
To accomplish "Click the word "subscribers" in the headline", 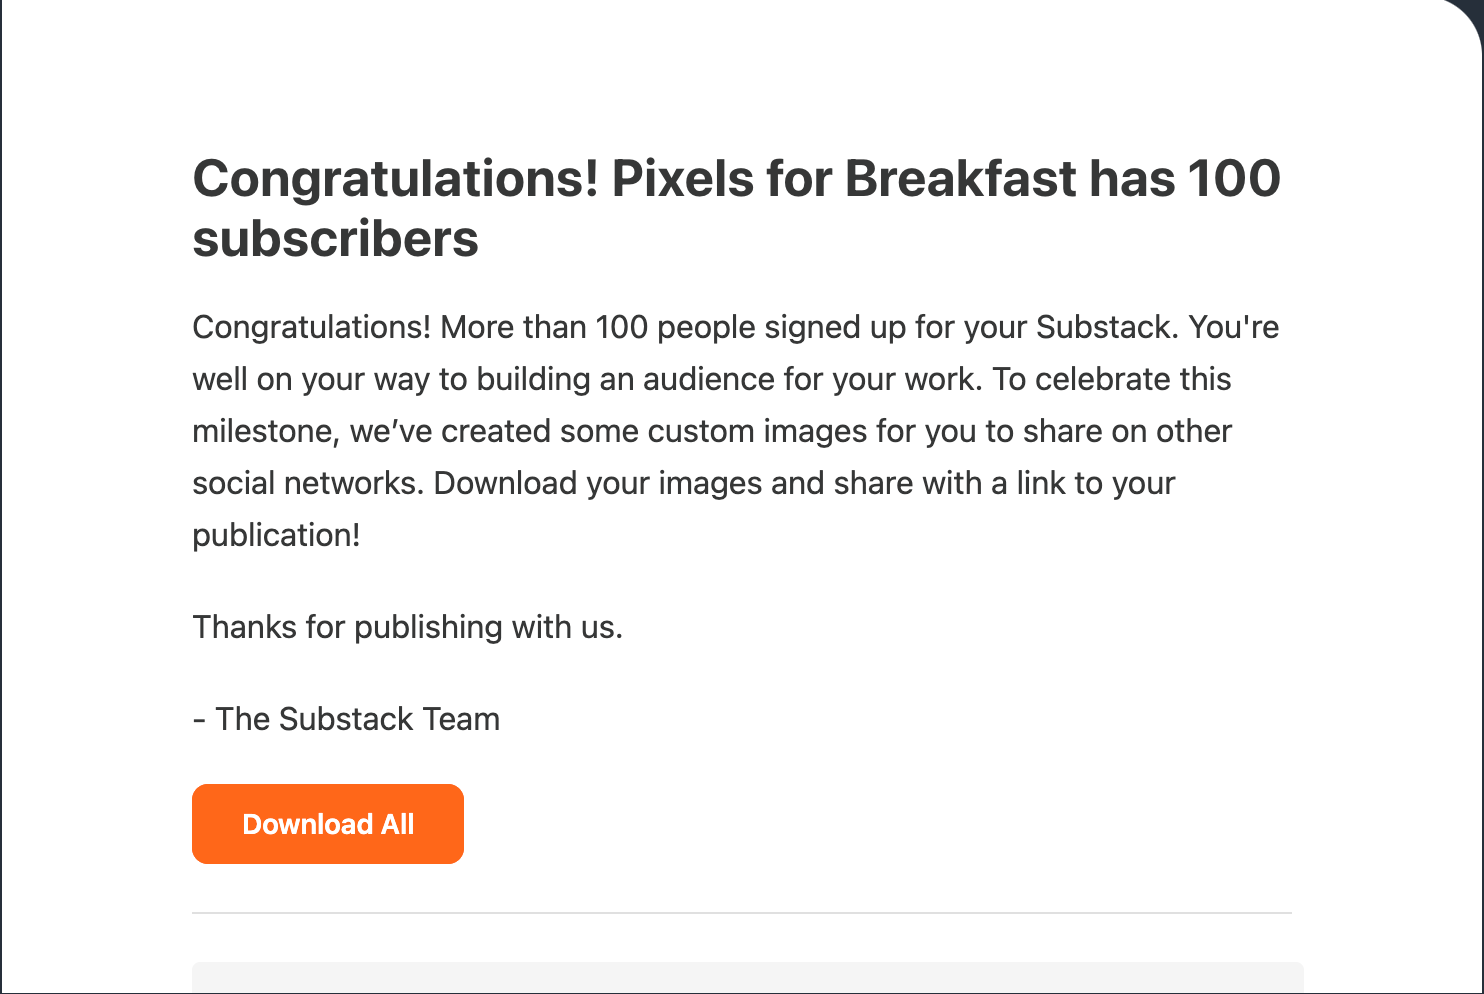I will (335, 239).
